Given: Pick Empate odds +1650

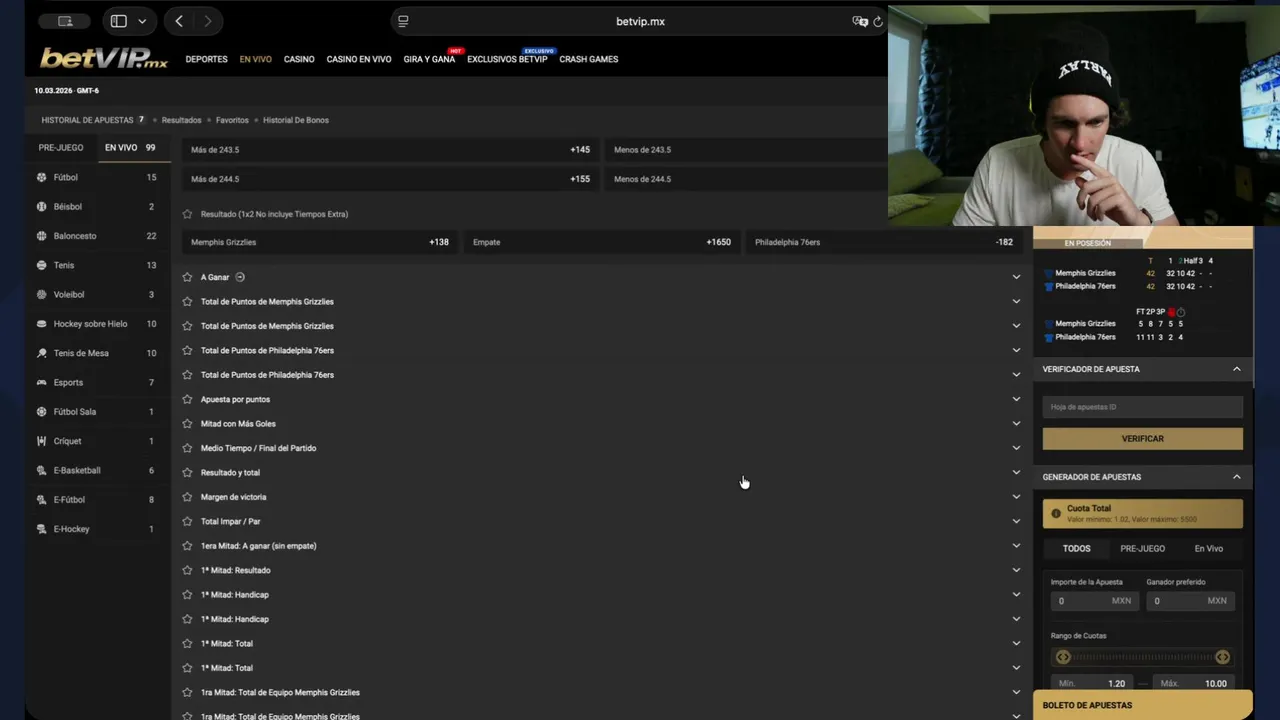Looking at the screenshot, I should pos(601,242).
